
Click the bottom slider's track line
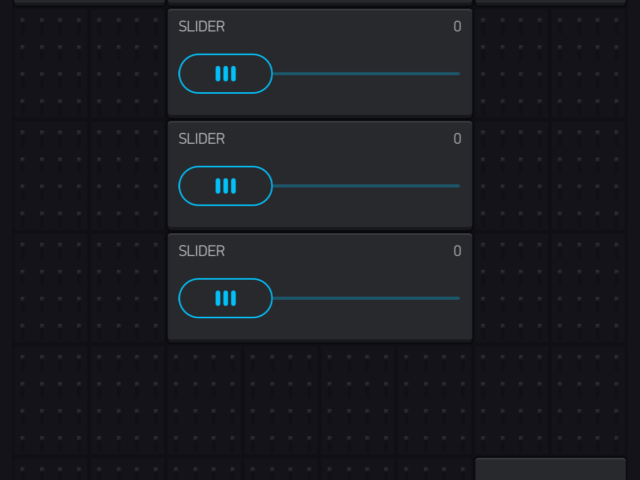[366, 298]
